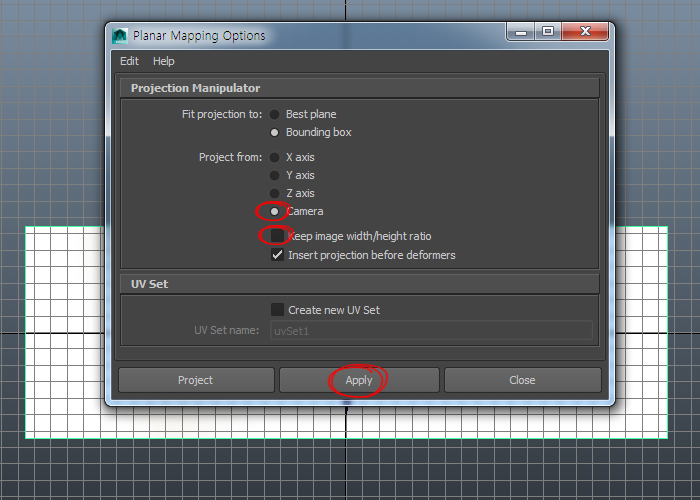Select Camera as projection source
This screenshot has width=700, height=500.
(275, 211)
